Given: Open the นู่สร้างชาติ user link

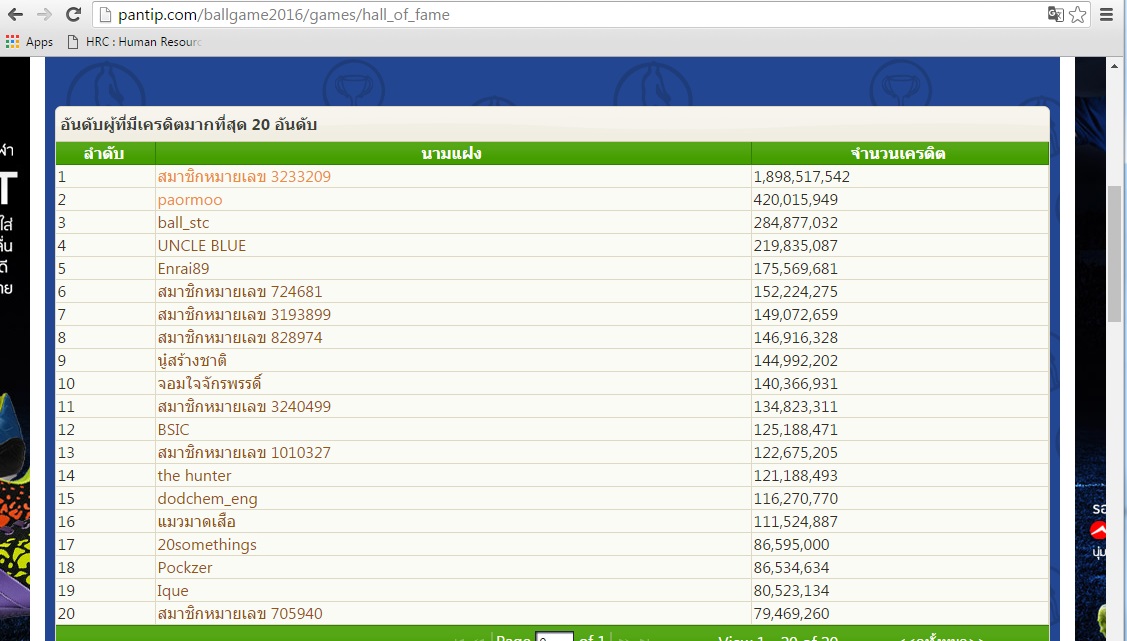Looking at the screenshot, I should (x=192, y=361).
